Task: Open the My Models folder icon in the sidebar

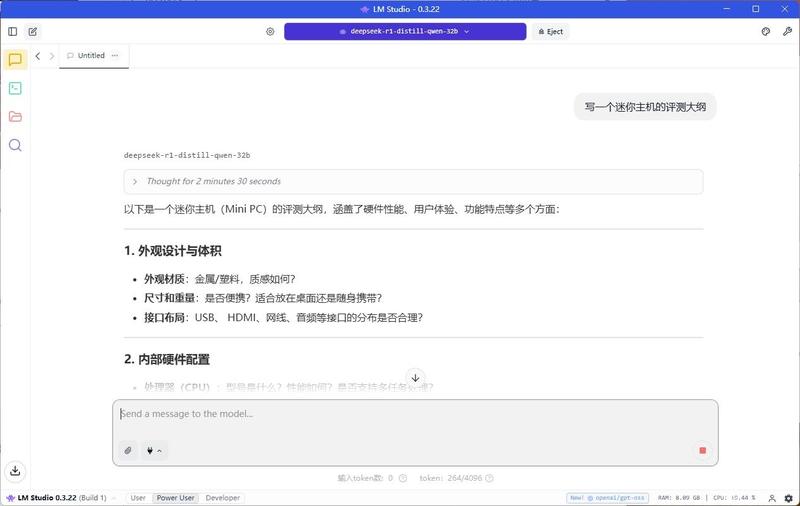Action: click(x=15, y=117)
